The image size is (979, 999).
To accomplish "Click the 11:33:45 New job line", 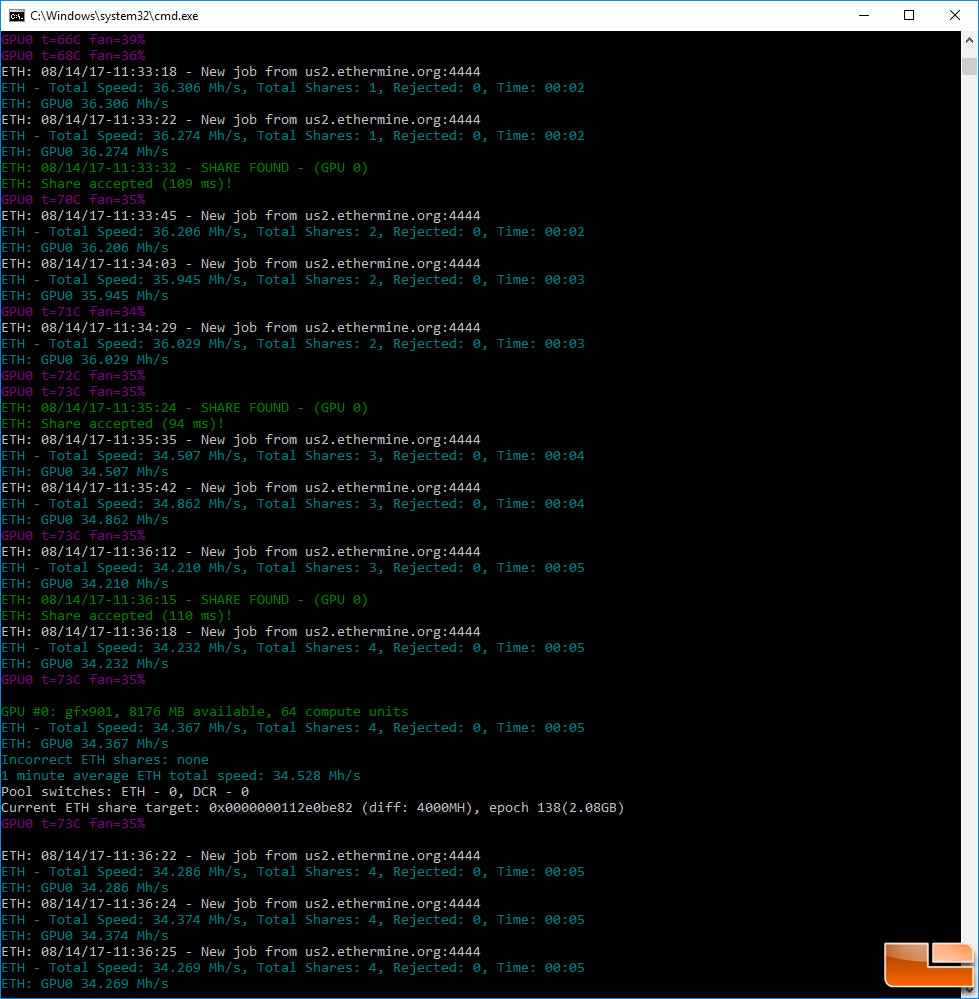I will (241, 215).
